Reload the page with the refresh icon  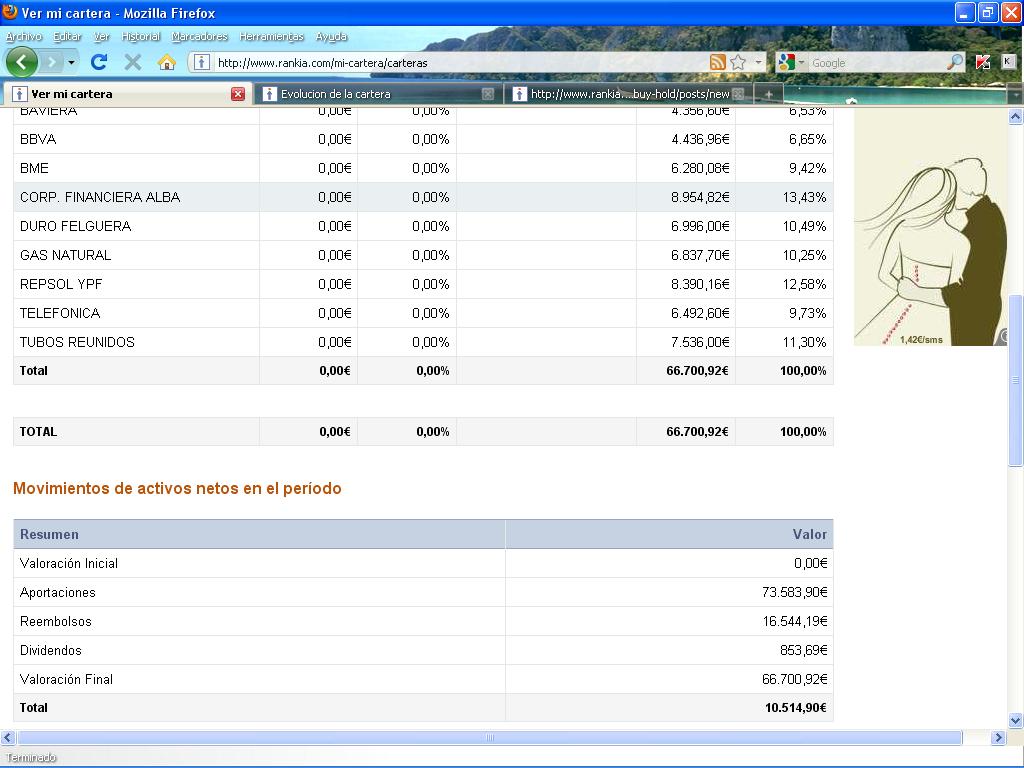(x=98, y=62)
